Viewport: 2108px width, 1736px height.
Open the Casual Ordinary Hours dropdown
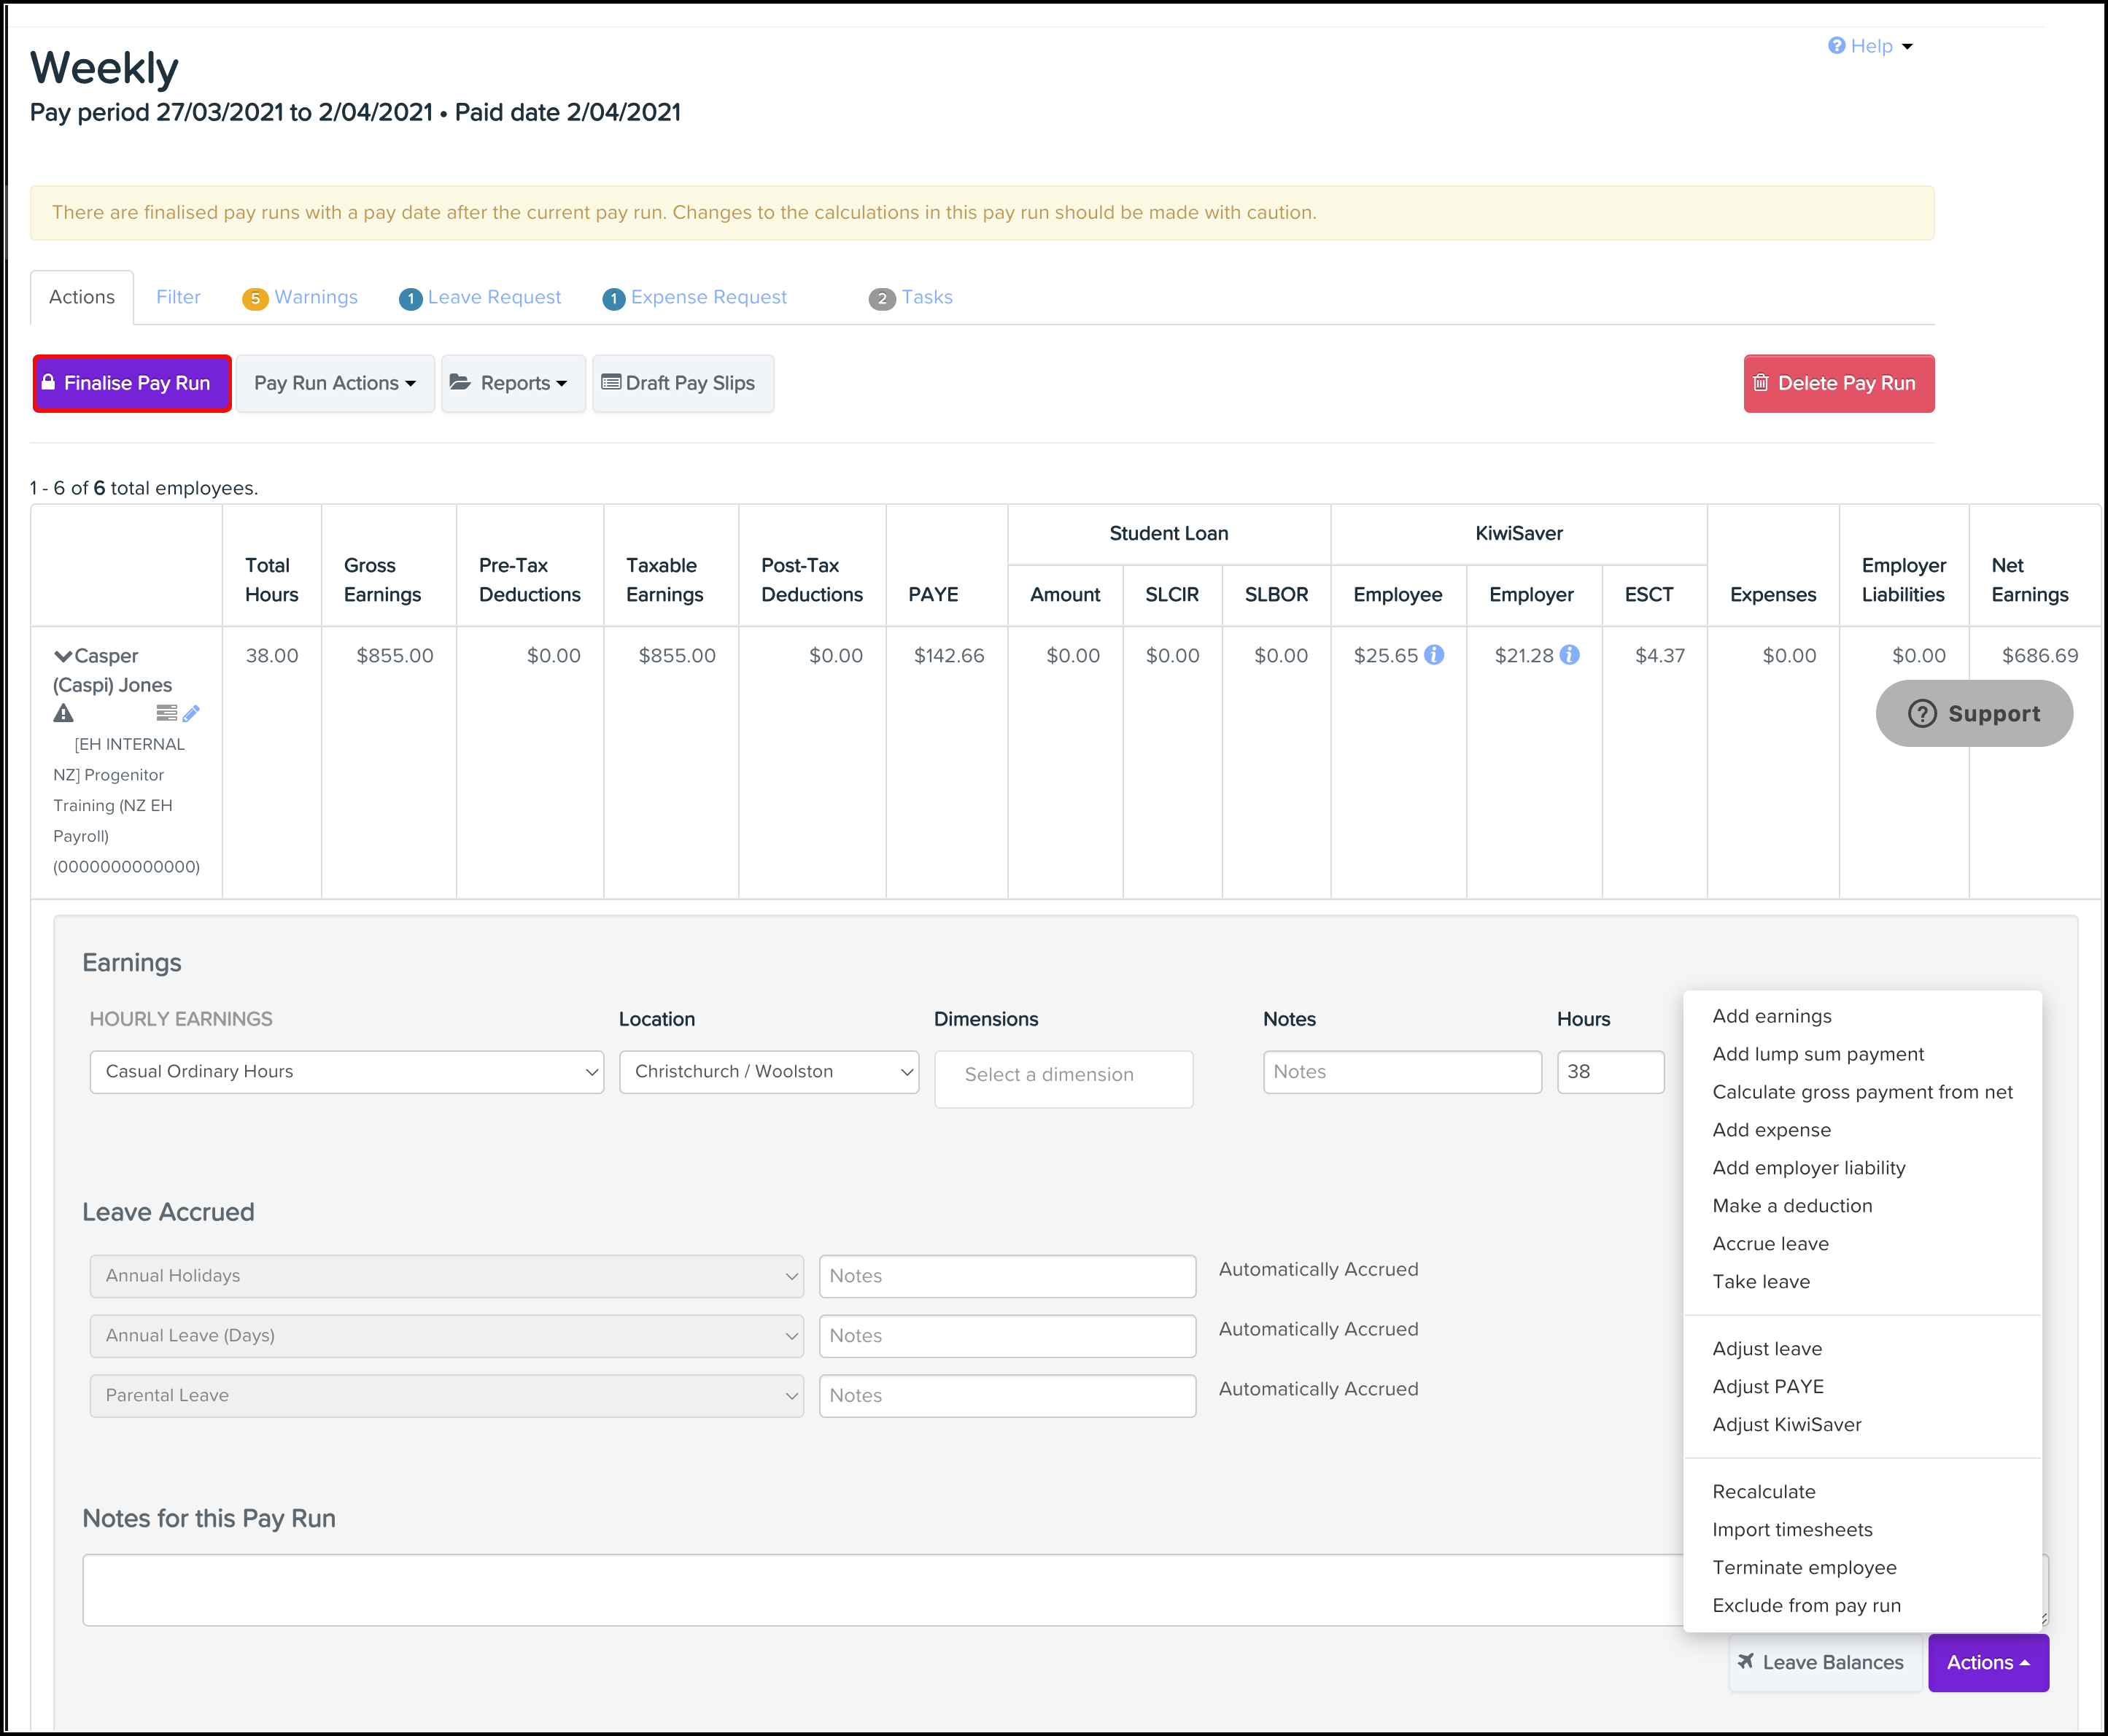click(x=346, y=1072)
